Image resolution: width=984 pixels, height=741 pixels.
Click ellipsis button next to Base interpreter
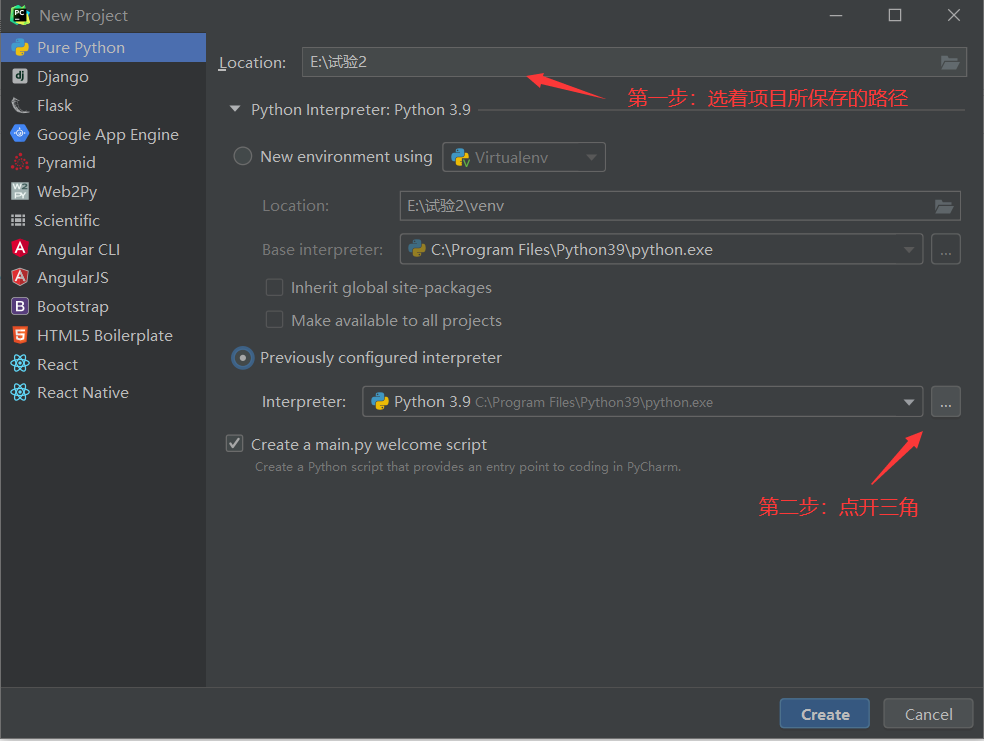pos(946,249)
